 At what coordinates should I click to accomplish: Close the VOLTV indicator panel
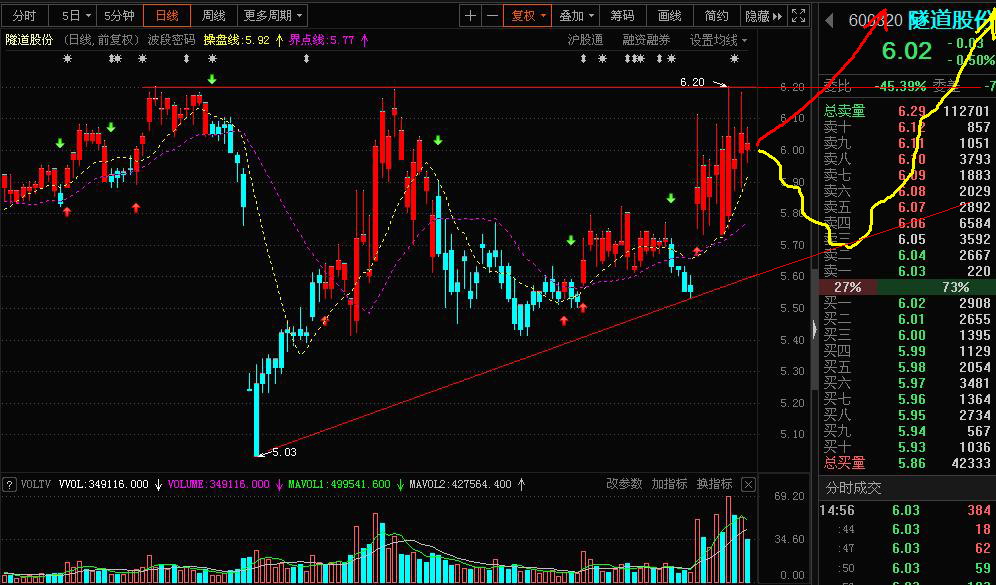[748, 485]
